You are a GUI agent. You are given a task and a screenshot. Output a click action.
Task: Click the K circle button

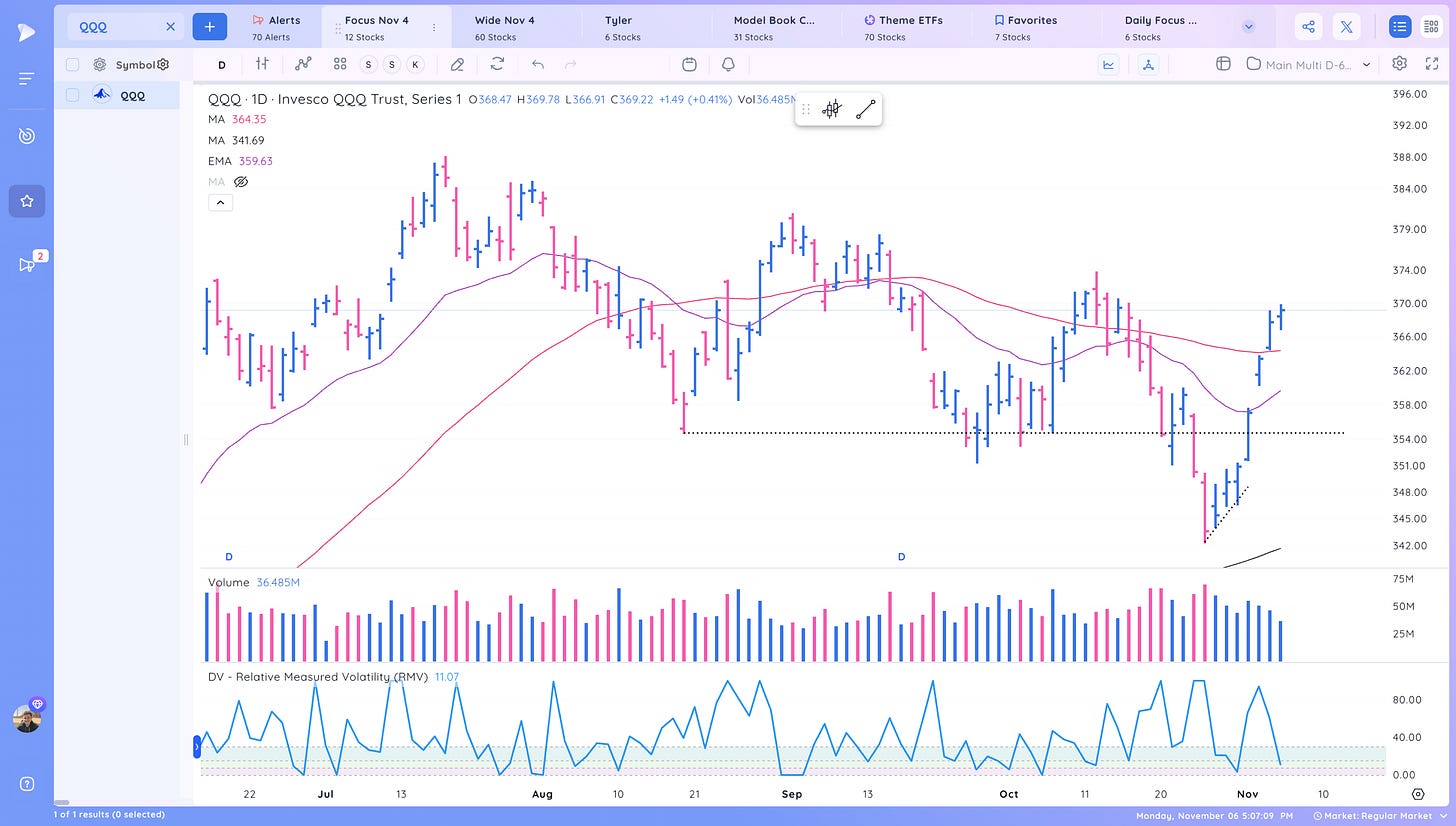[x=416, y=65]
